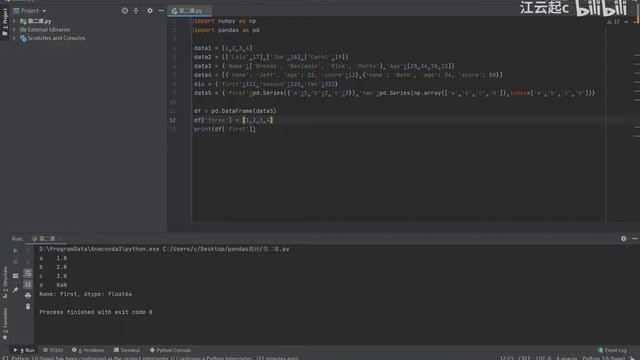The image size is (640, 360).
Task: Click the 4 spaces indent widget
Action: (x=567, y=358)
